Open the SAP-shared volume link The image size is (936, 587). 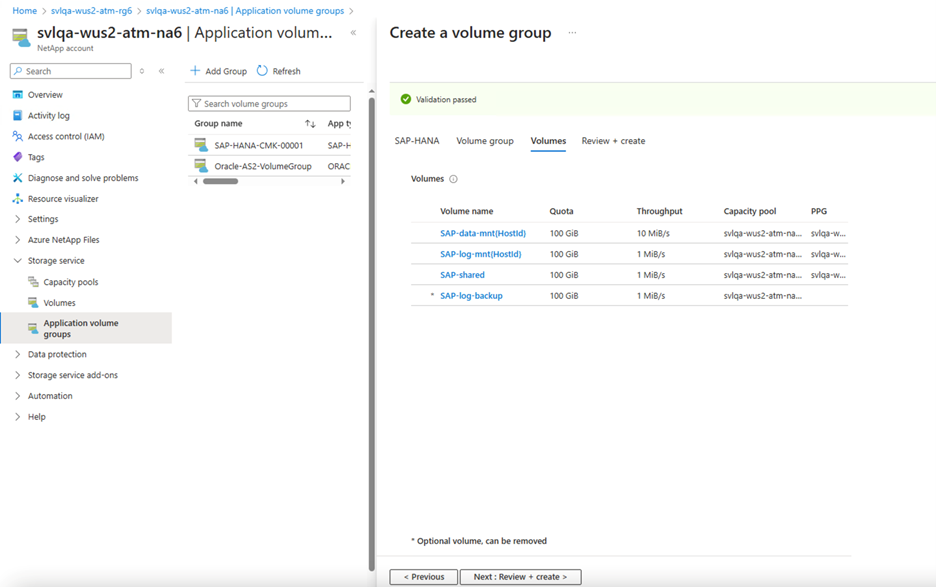[x=461, y=274]
